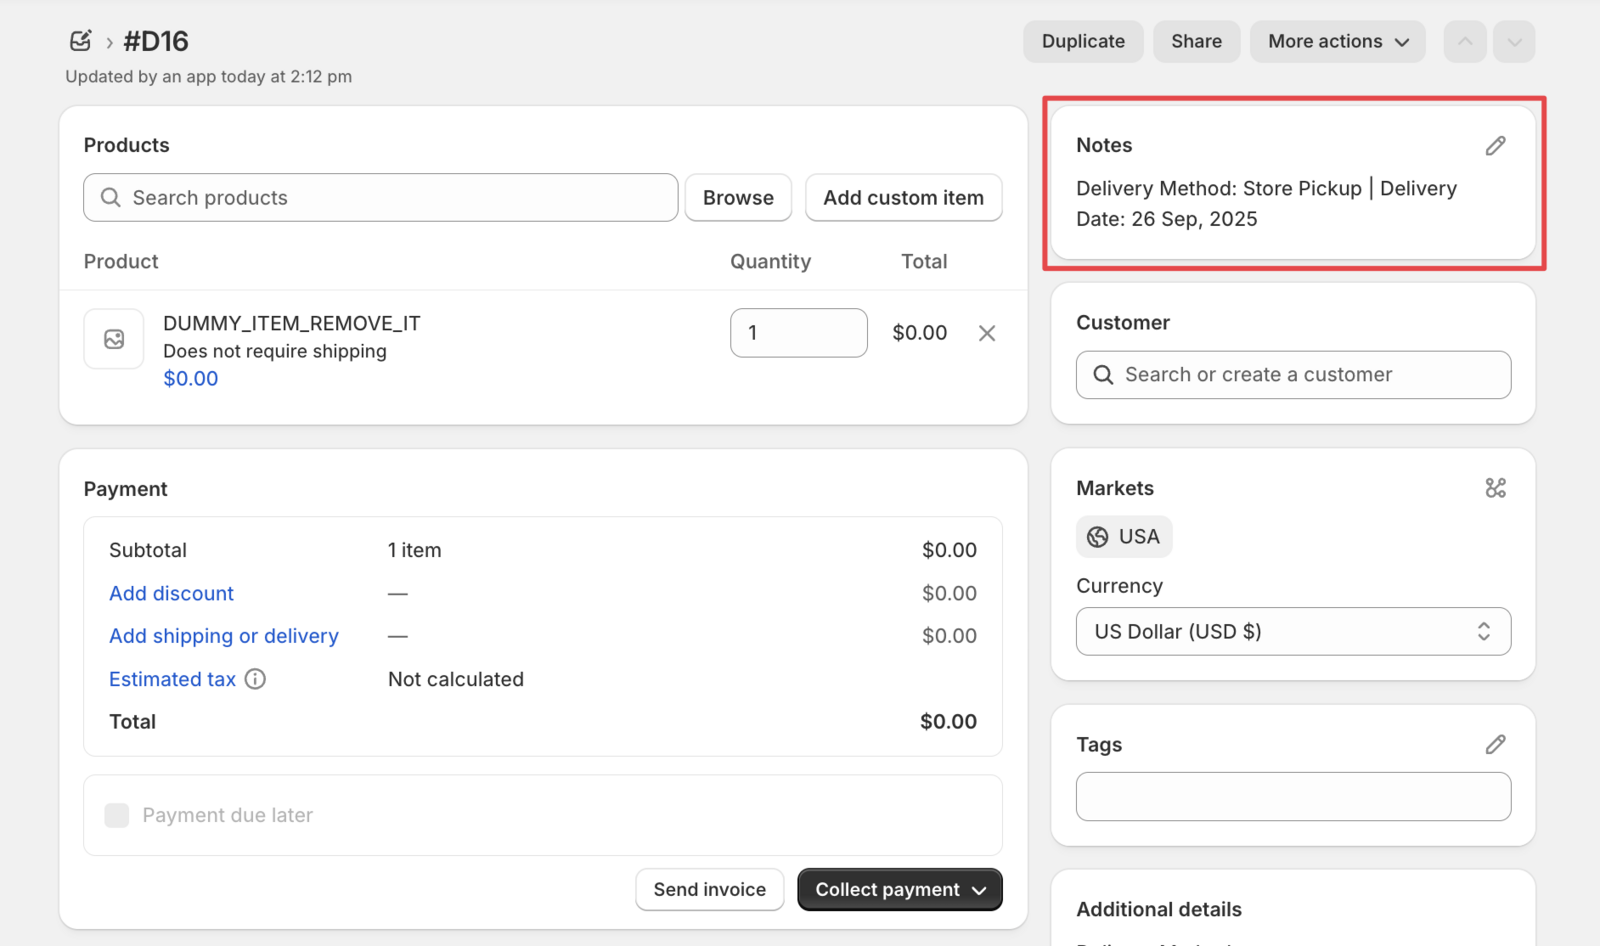Click the Browse products button

click(738, 198)
